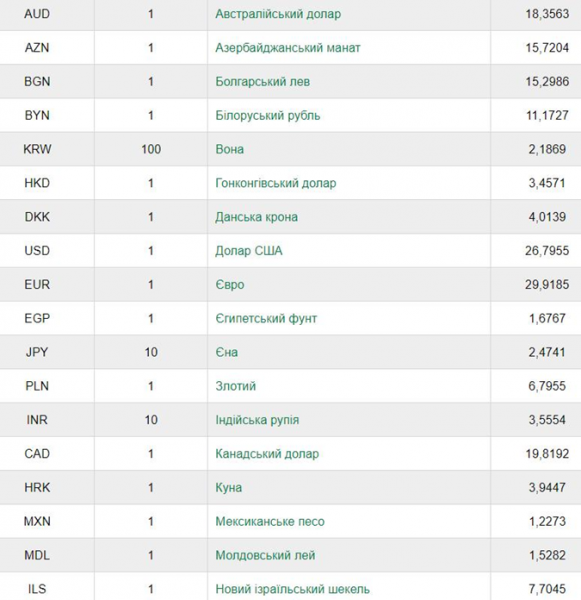Open the Азербайджанський манат link
This screenshot has height=600, width=581.
pos(287,48)
